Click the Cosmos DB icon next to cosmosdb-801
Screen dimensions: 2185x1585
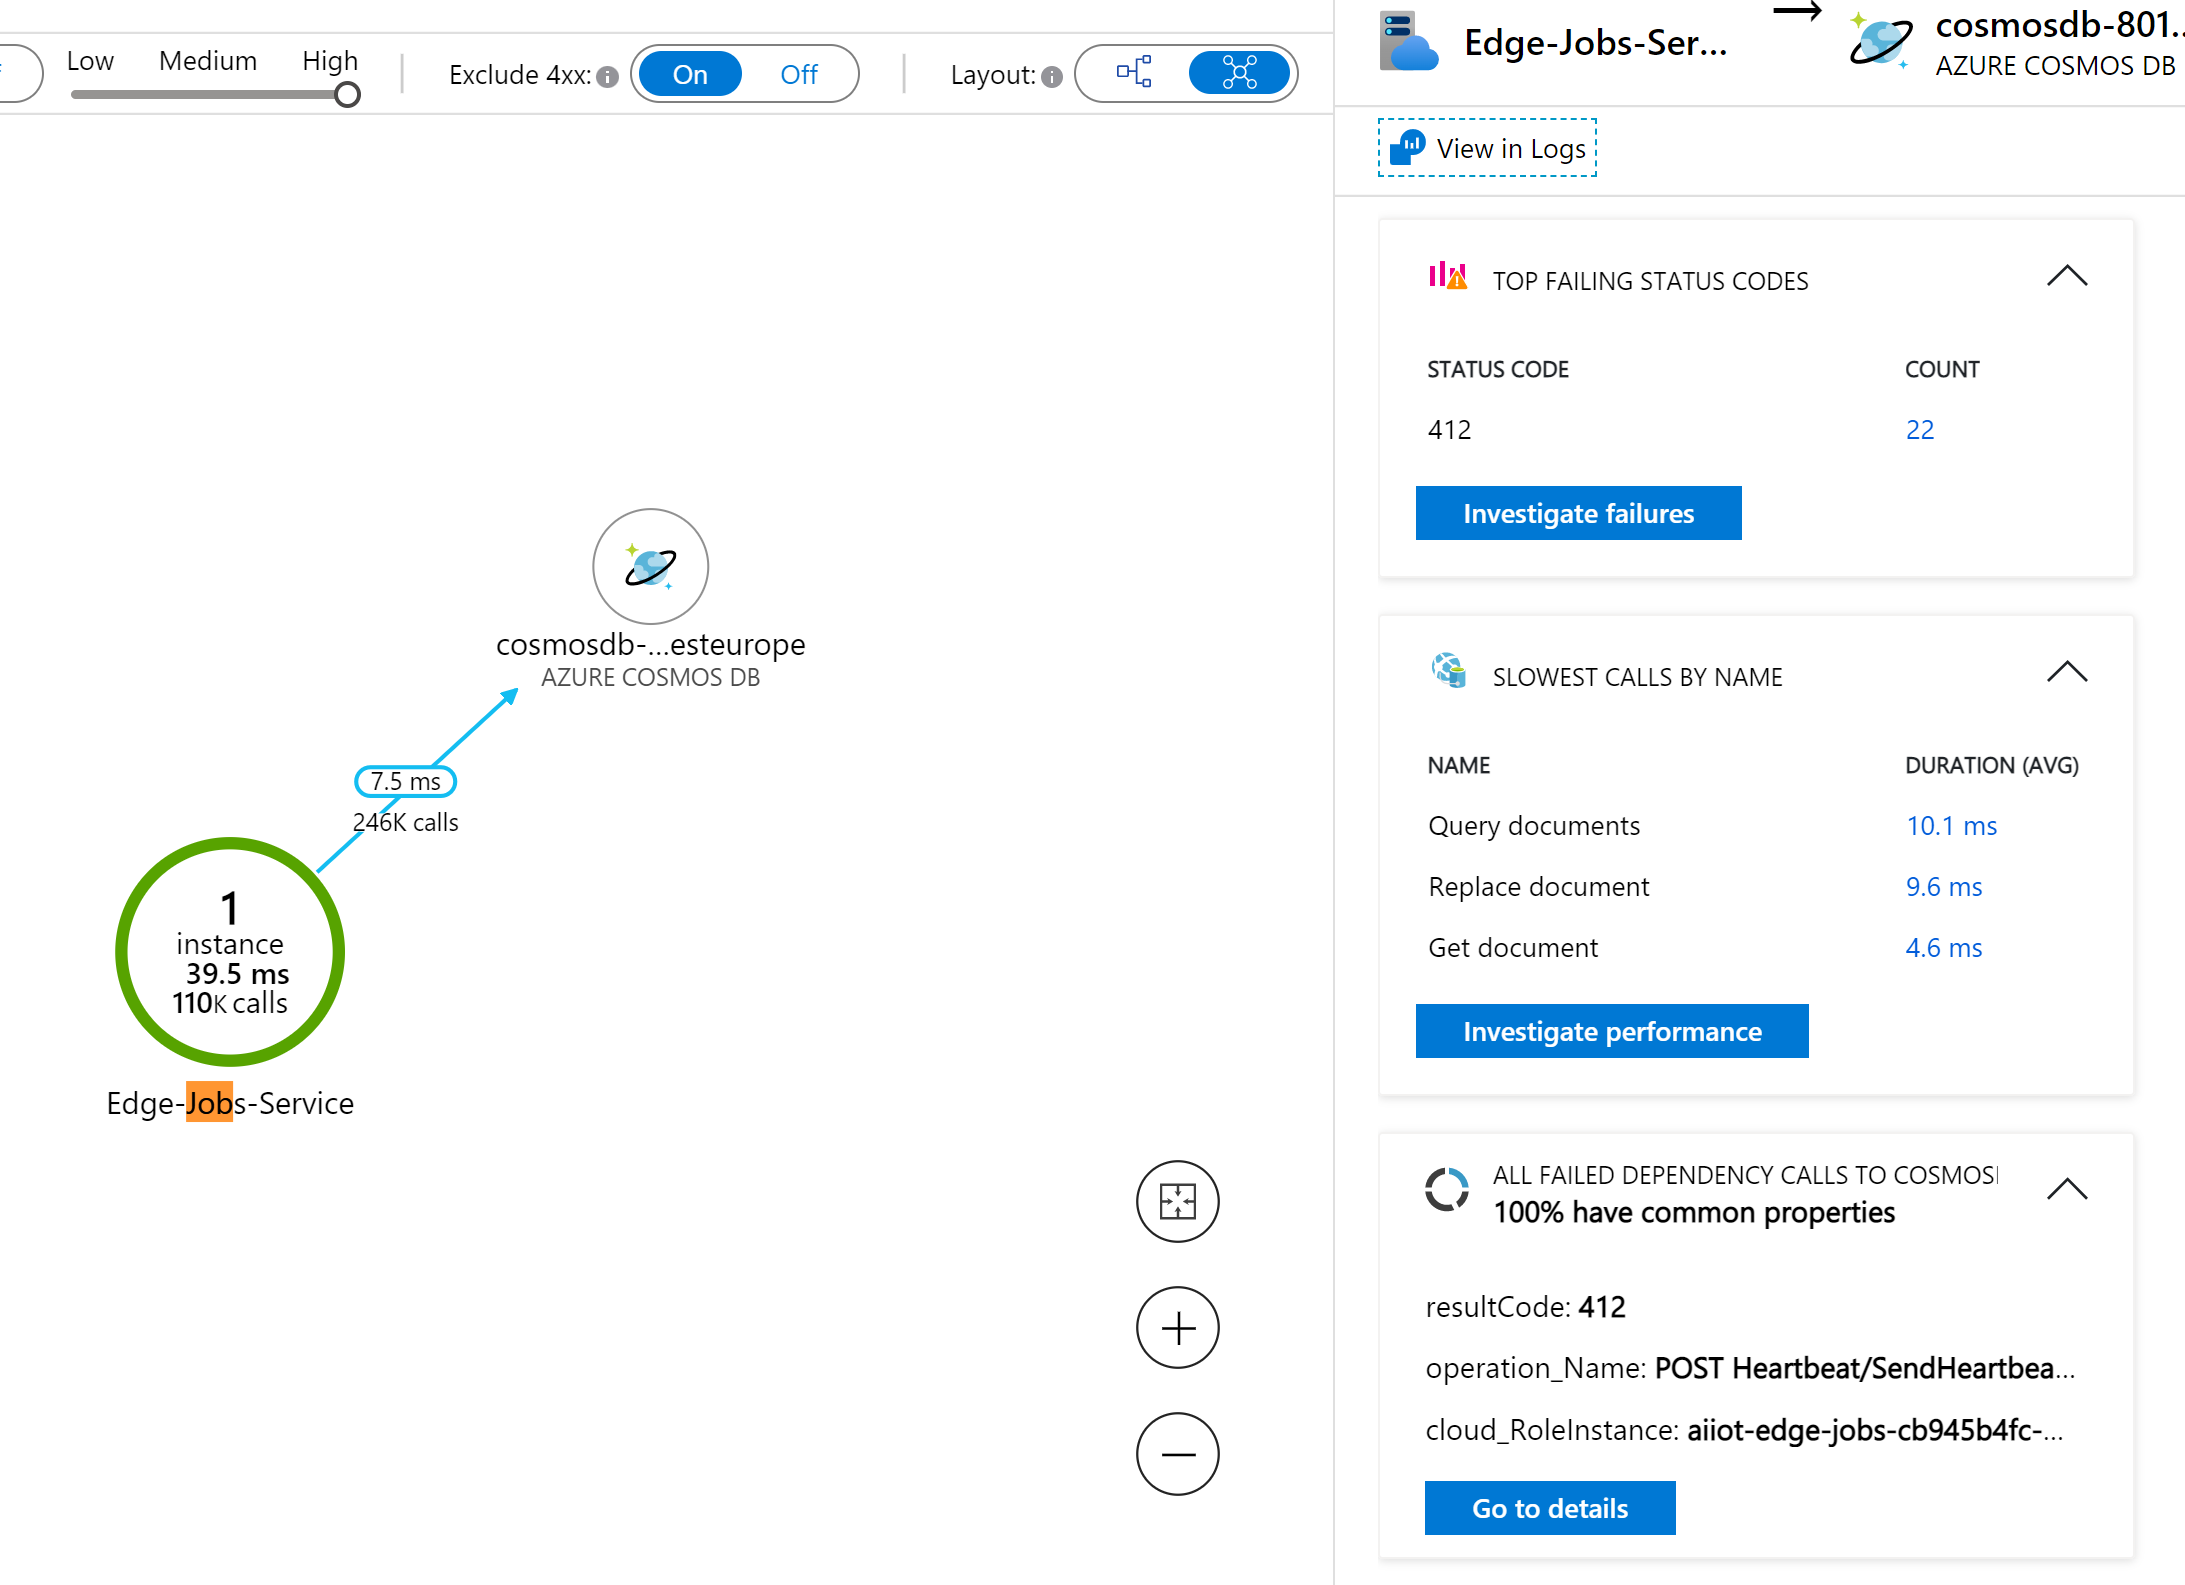[1880, 40]
